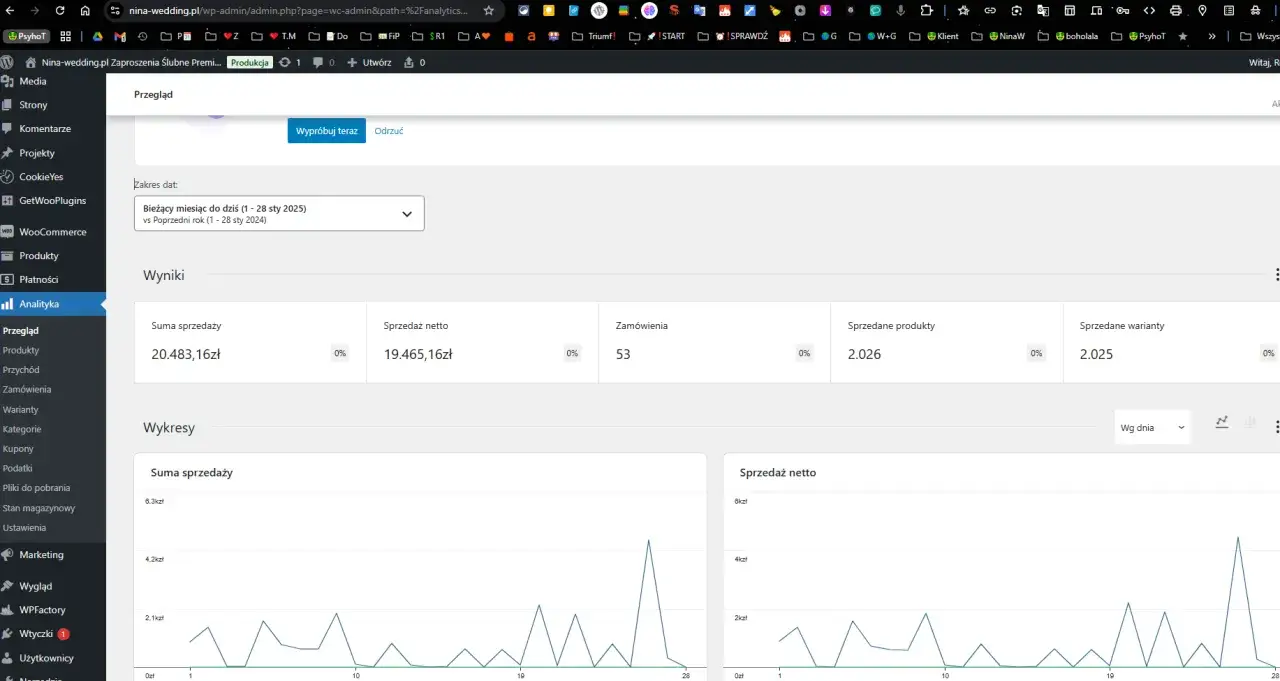This screenshot has height=681, width=1280.
Task: Open Produkty analytics submenu item
Action: click(x=21, y=350)
